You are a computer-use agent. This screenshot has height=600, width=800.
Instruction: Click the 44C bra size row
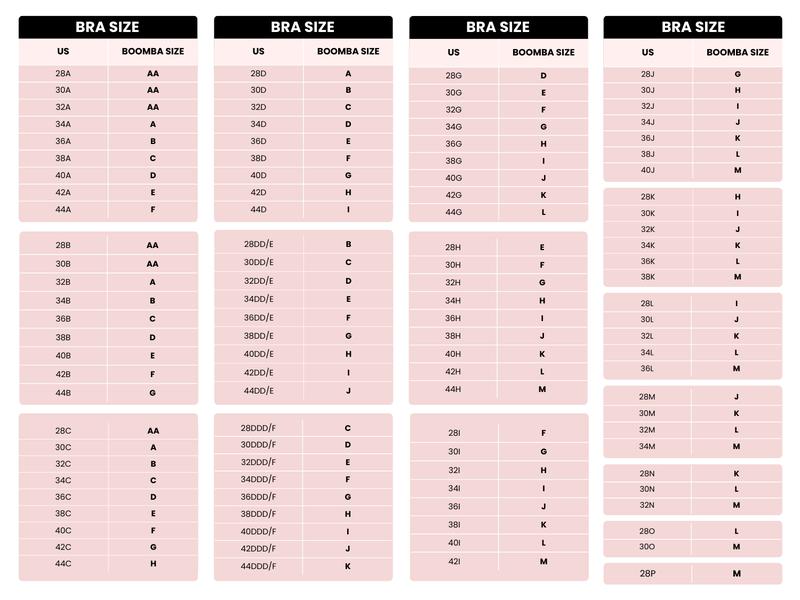click(x=108, y=564)
